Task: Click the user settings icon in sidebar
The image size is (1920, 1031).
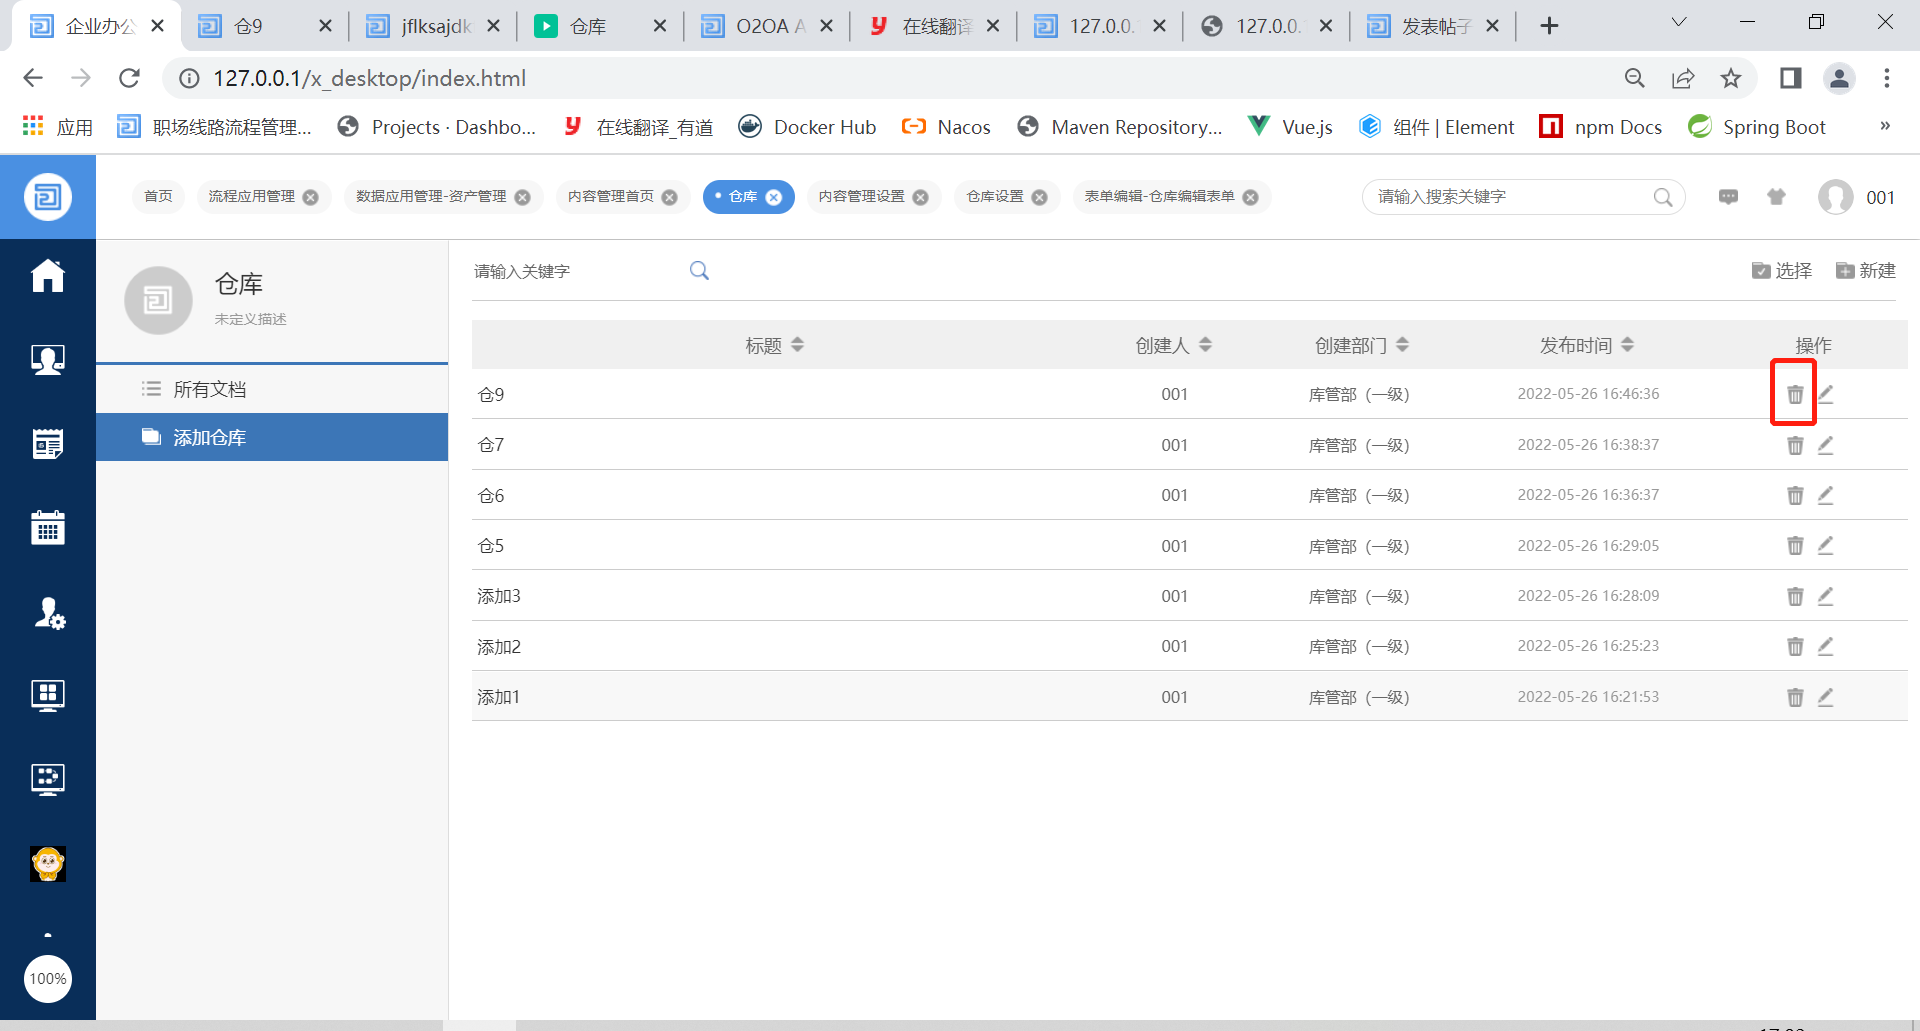Action: click(47, 612)
